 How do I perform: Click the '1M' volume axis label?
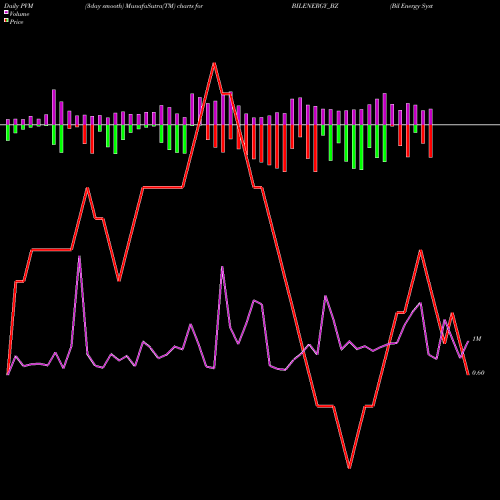coord(477,339)
